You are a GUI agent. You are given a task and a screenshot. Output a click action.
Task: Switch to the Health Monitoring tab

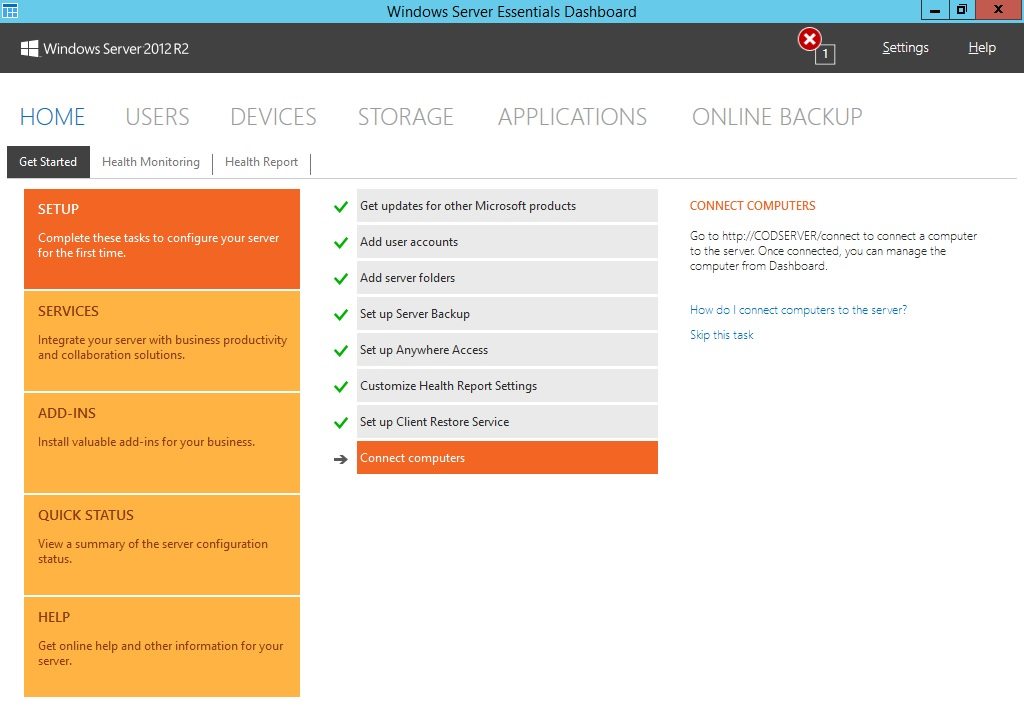151,162
